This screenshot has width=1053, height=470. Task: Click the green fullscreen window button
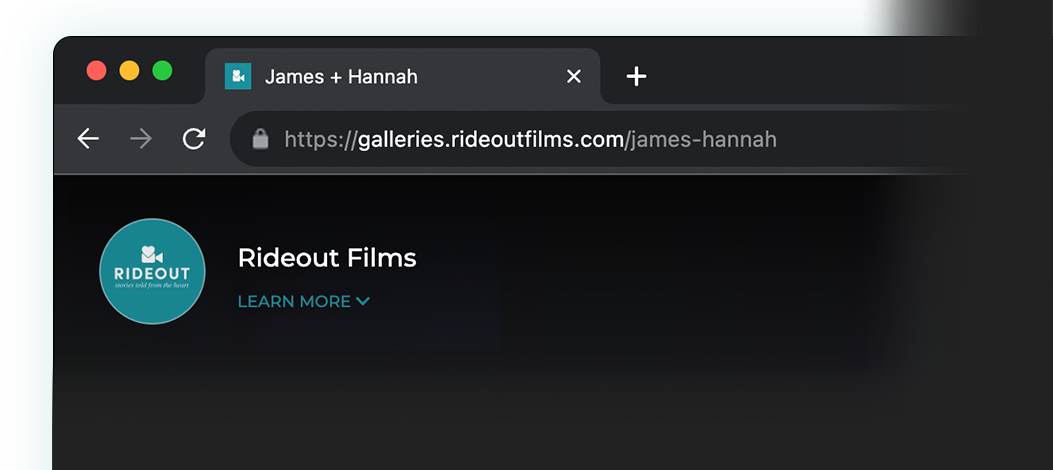(x=163, y=70)
